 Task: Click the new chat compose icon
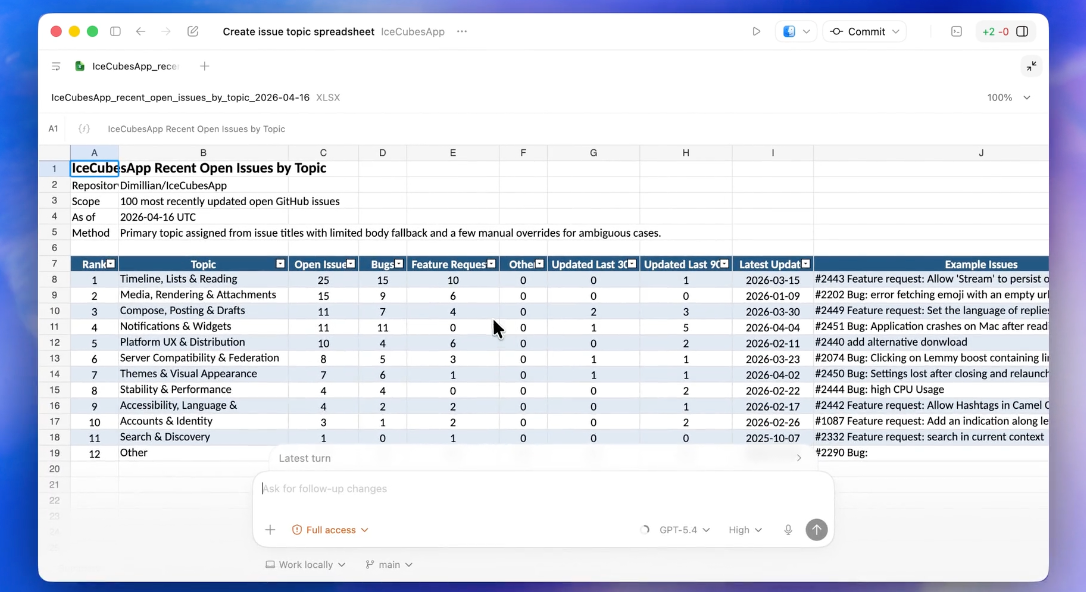pyautogui.click(x=193, y=32)
